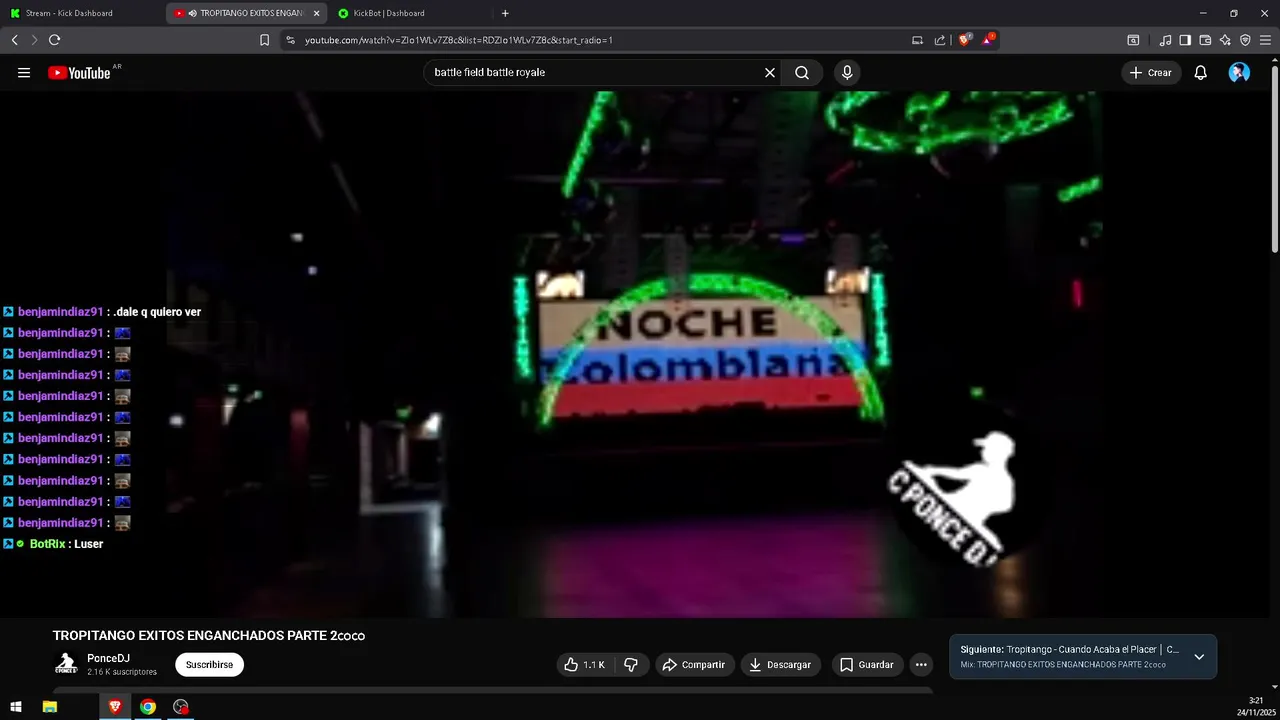This screenshot has width=1280, height=720.
Task: Open PonceDJ channel name link
Action: tap(108, 658)
